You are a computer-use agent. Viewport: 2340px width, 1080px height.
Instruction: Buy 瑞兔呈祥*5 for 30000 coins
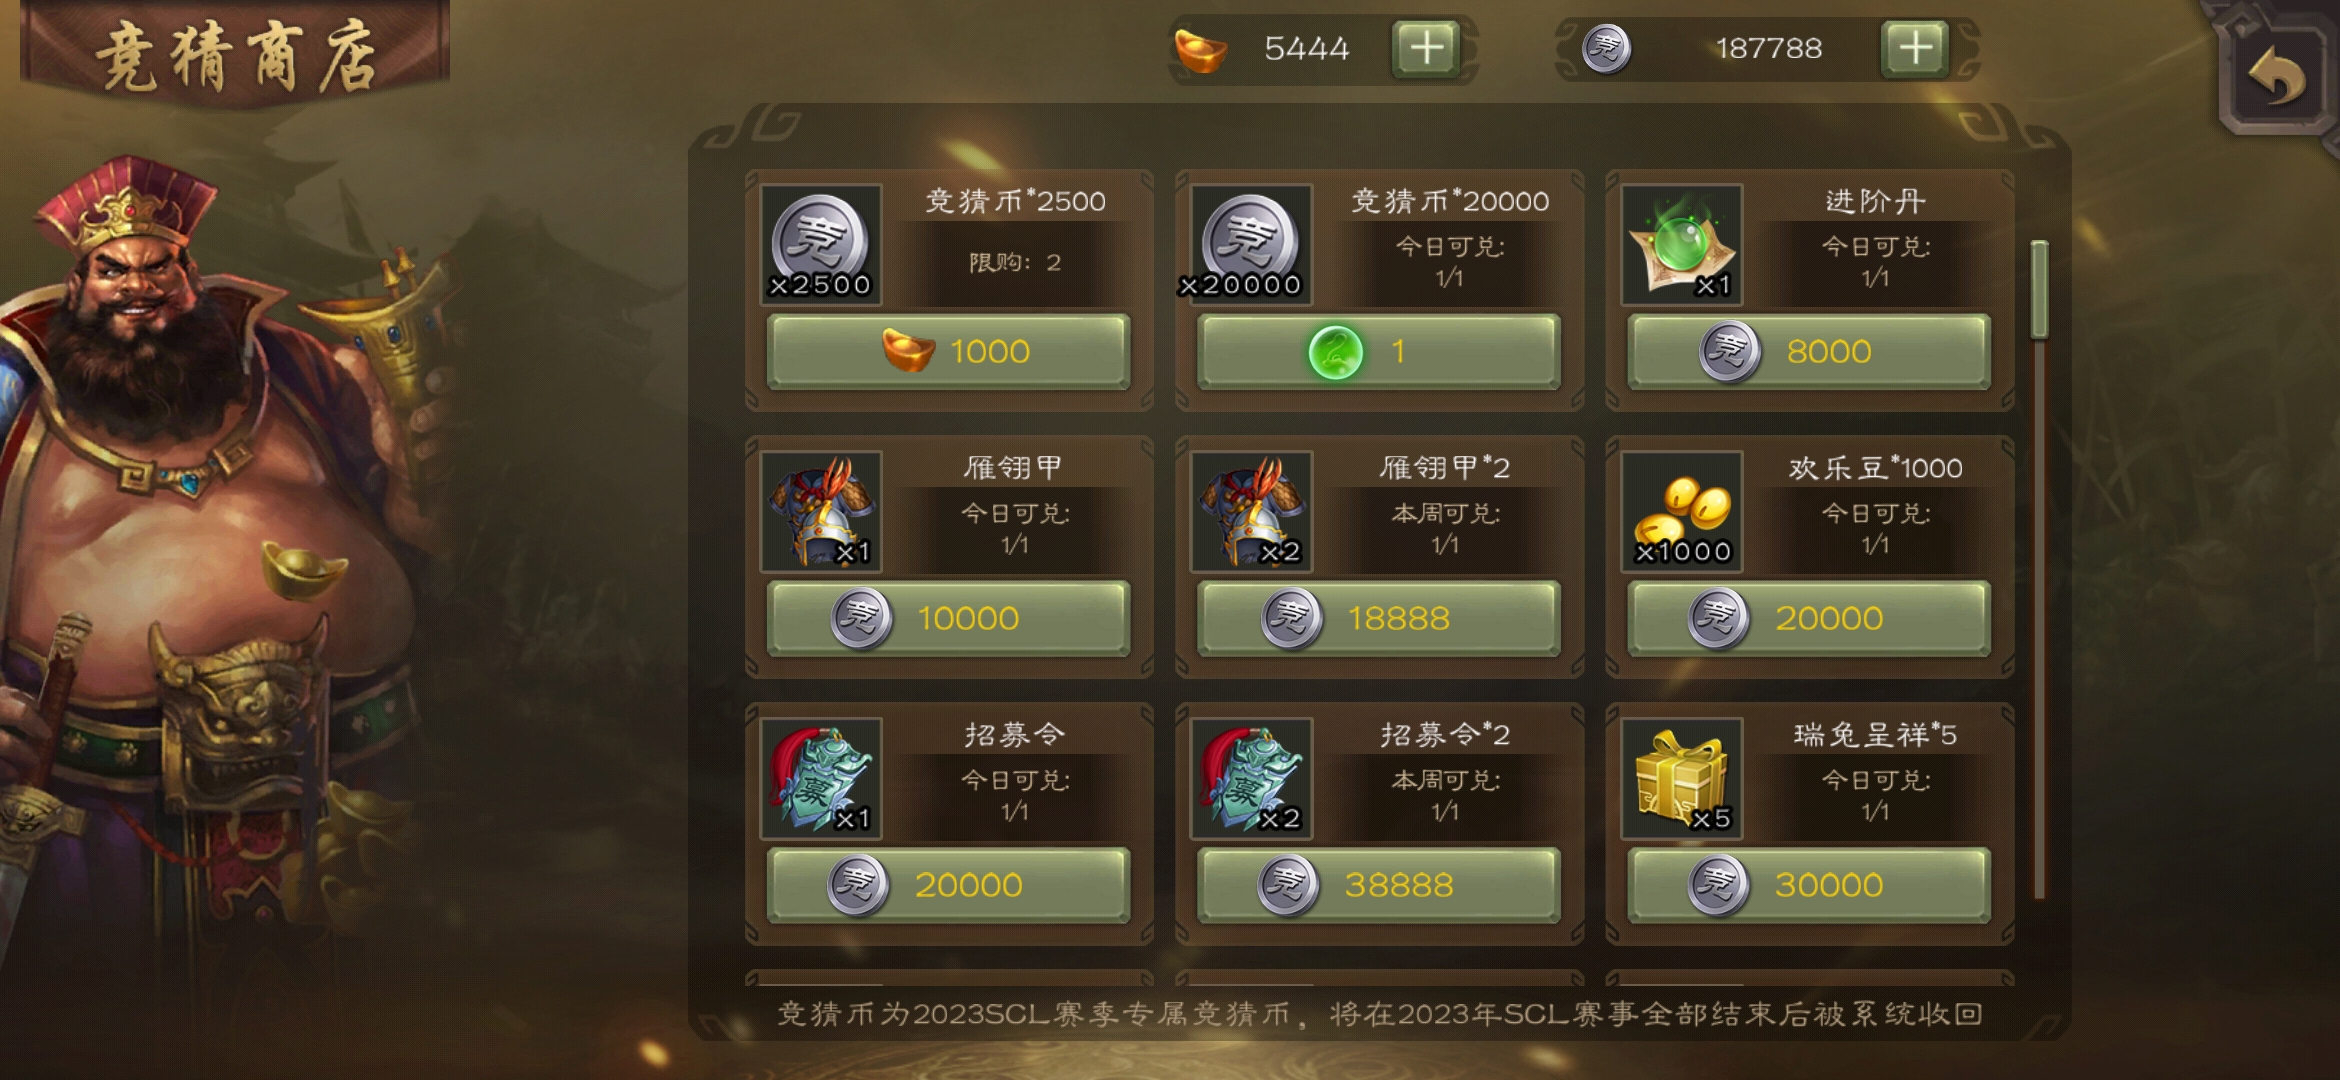pos(1809,885)
